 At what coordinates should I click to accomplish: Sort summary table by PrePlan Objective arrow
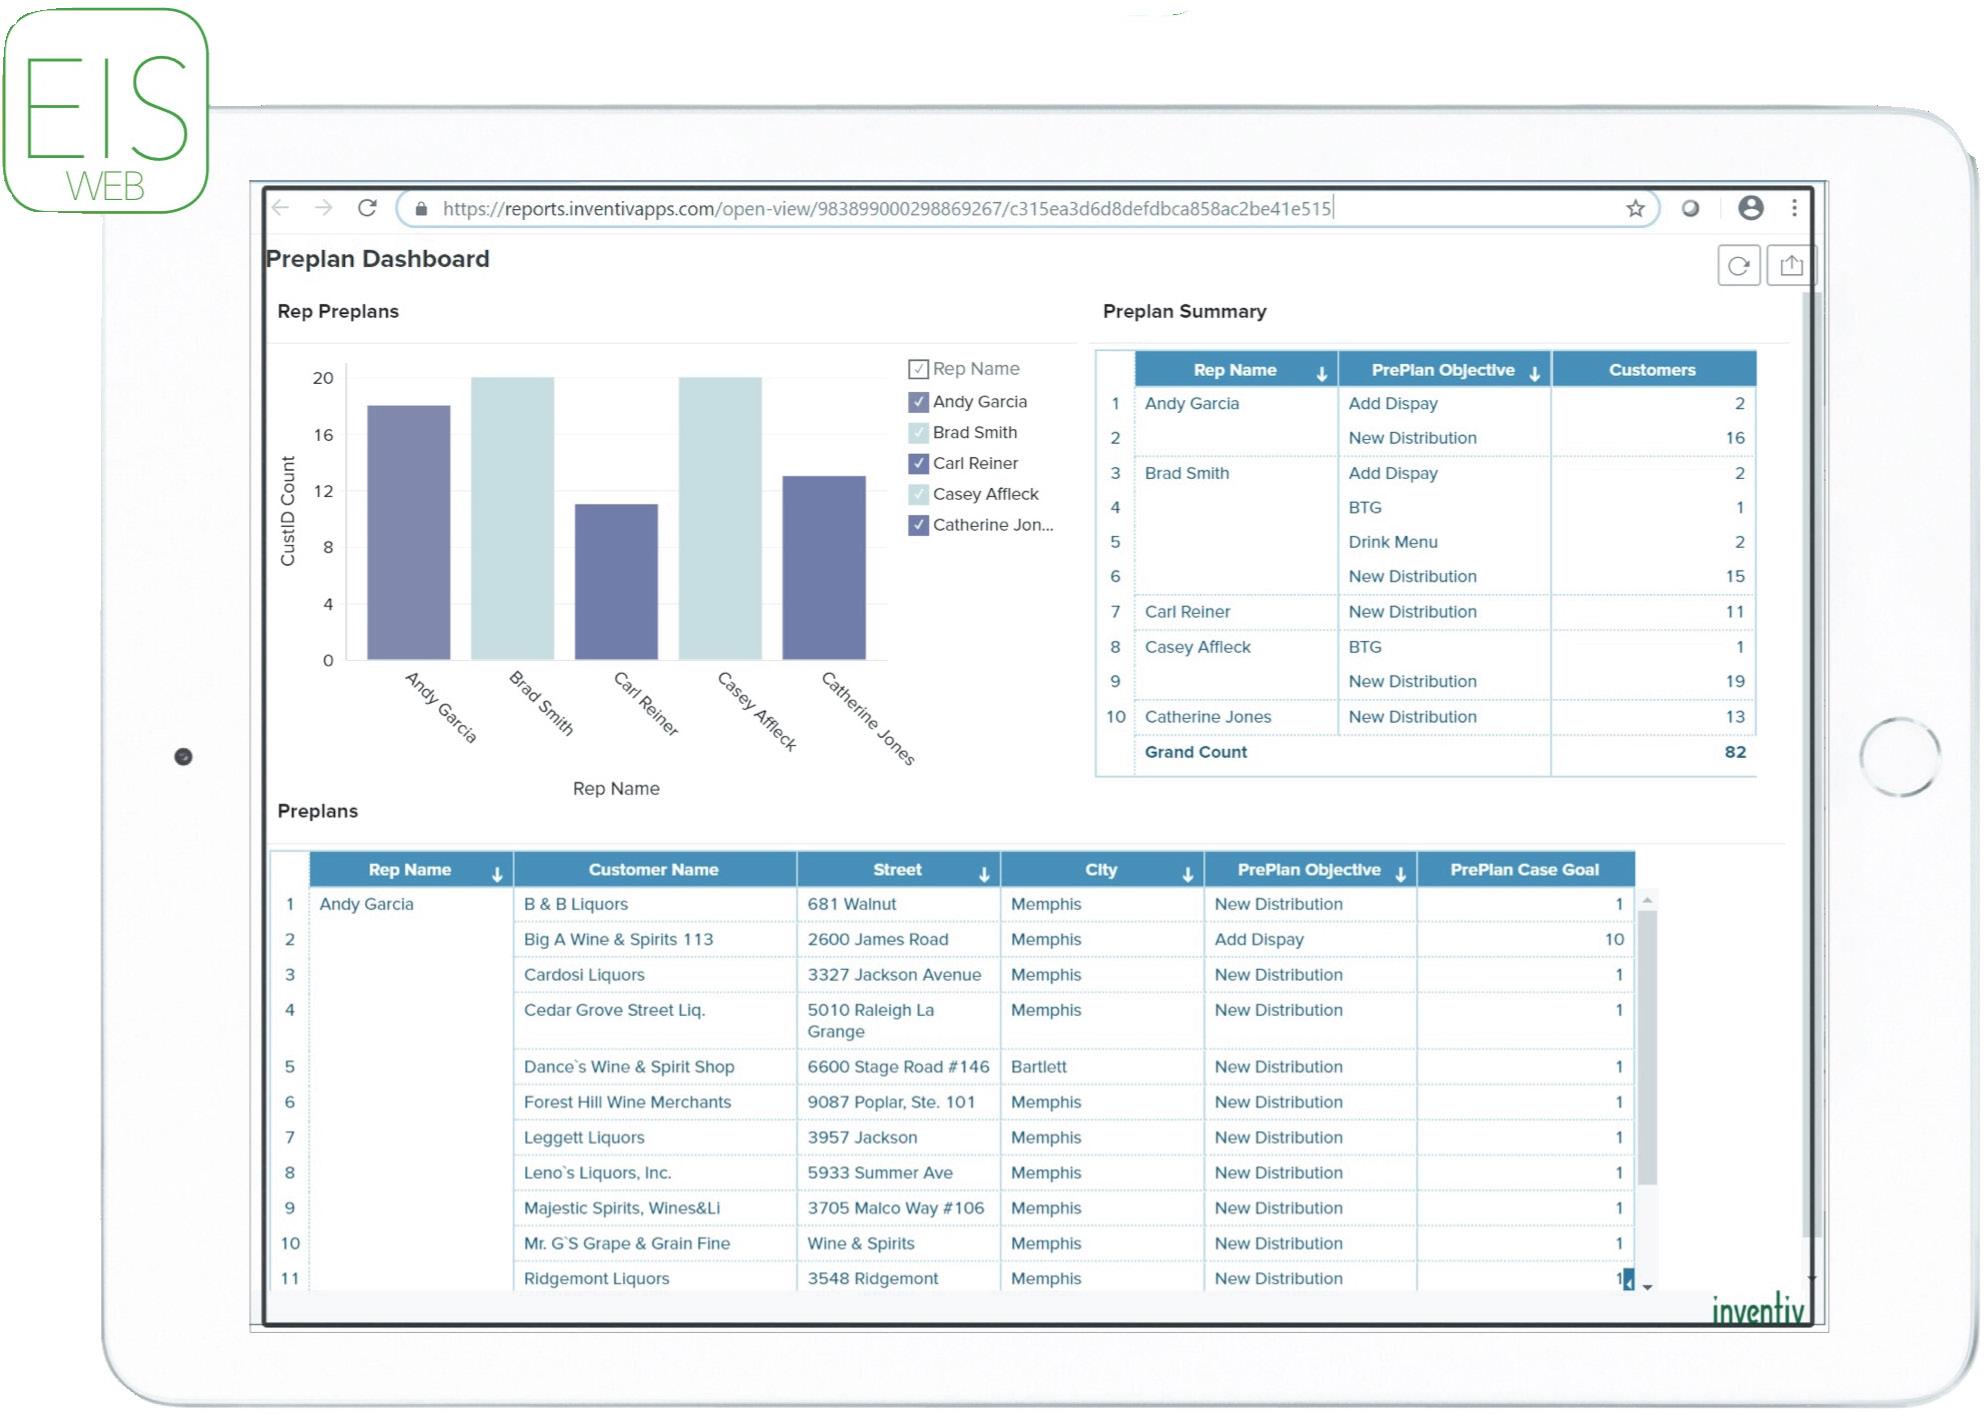1534,374
